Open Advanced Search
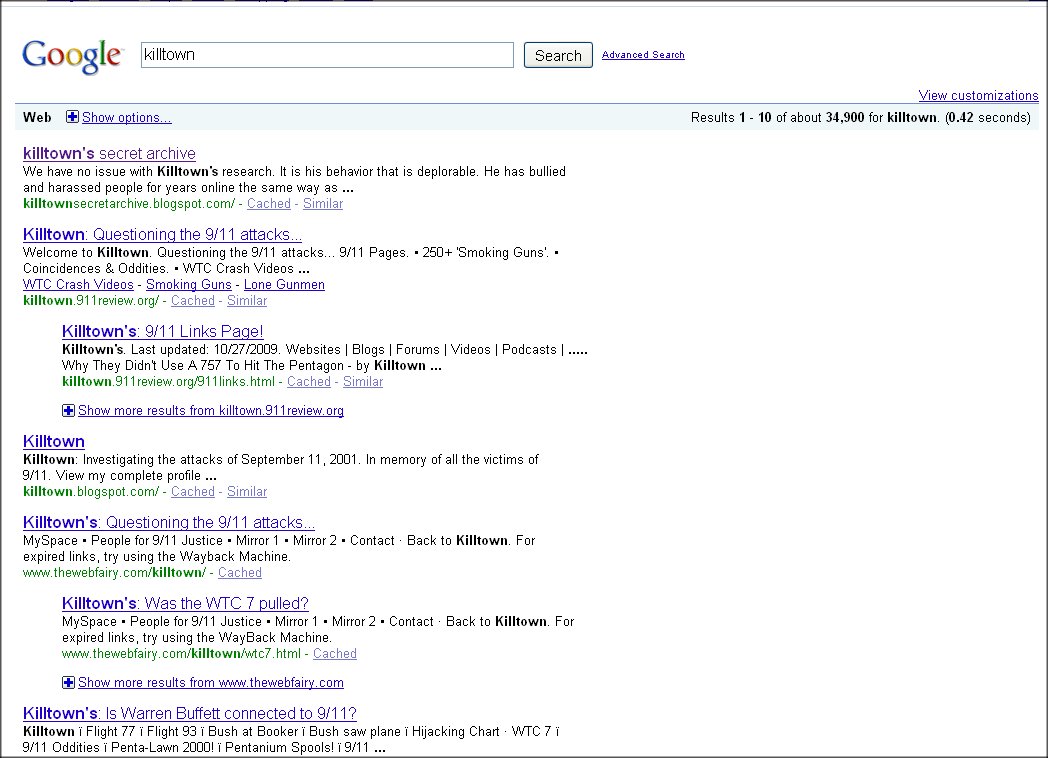Viewport: 1048px width, 758px height. click(x=643, y=55)
